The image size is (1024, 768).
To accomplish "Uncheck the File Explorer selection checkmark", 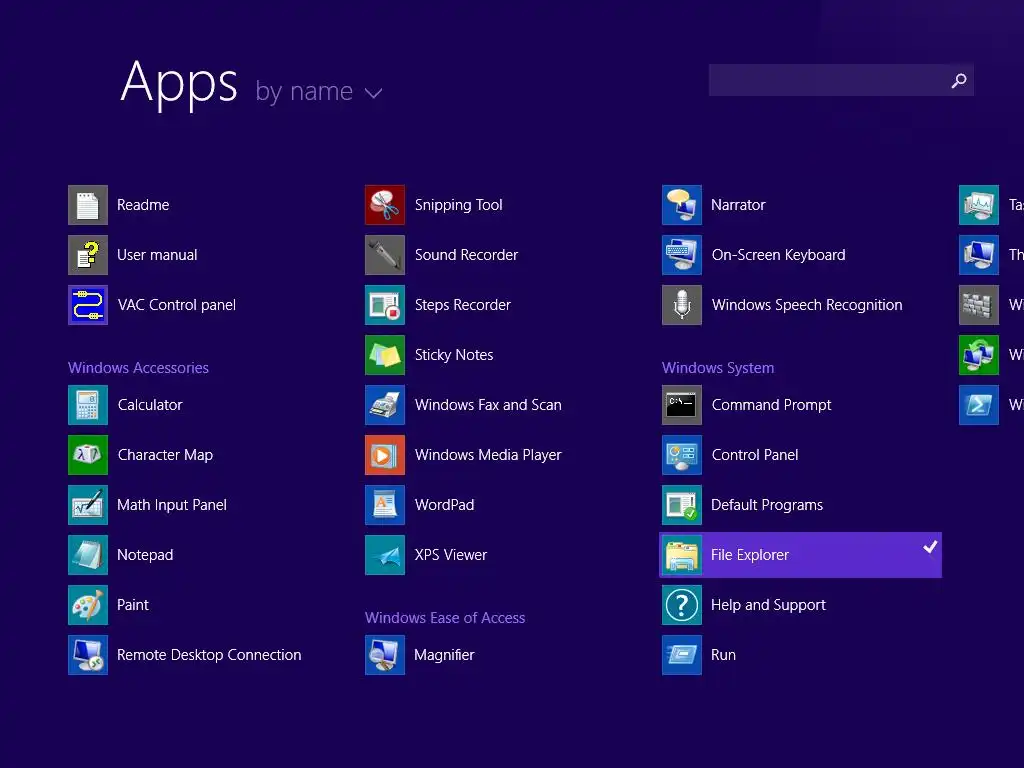I will click(930, 547).
